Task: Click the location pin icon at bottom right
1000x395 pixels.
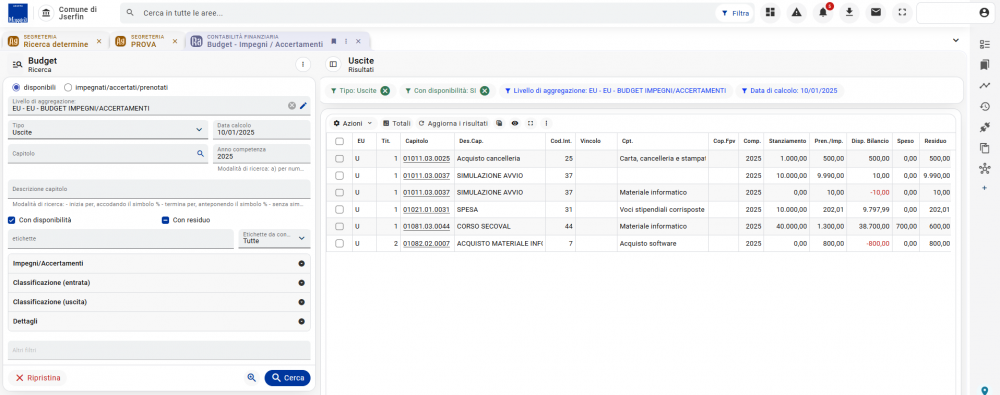Action: [985, 390]
